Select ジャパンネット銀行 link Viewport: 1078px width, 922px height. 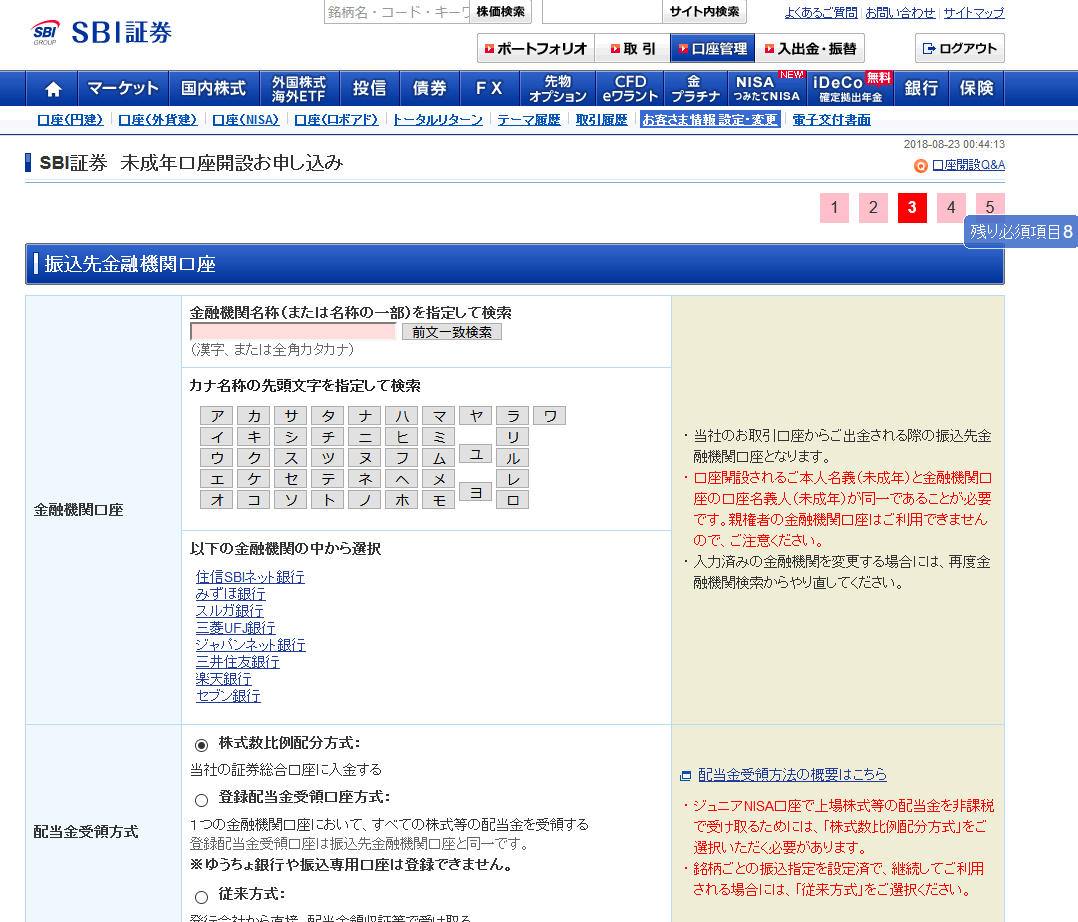coord(251,645)
